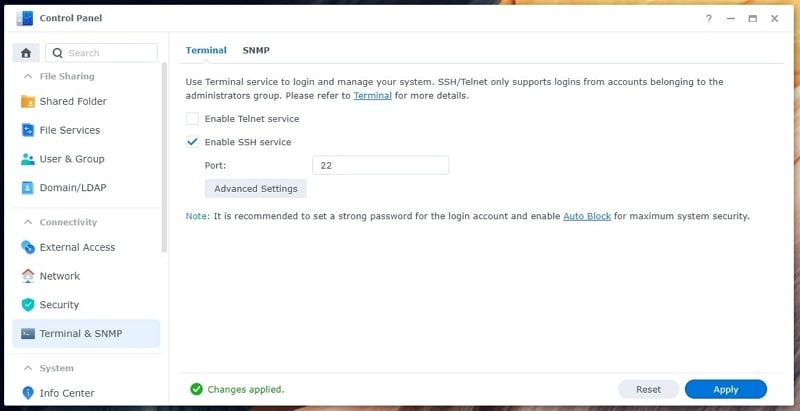The image size is (800, 411).
Task: Open Security settings page
Action: pos(86,305)
